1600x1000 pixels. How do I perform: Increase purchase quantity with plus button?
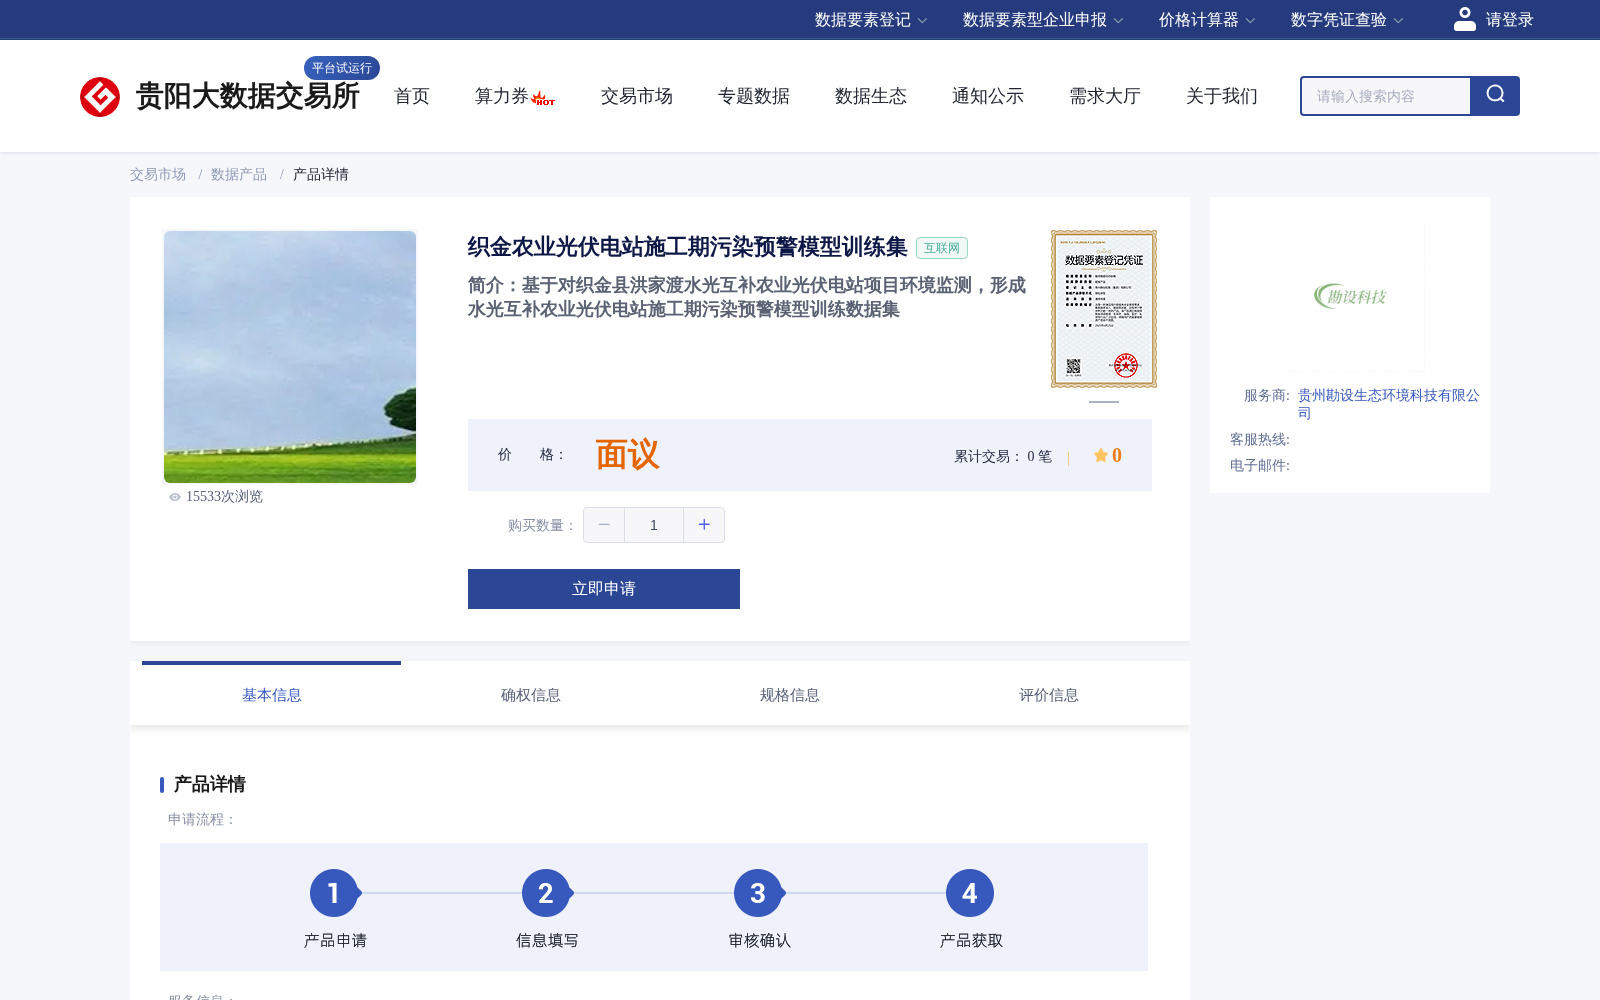(704, 525)
